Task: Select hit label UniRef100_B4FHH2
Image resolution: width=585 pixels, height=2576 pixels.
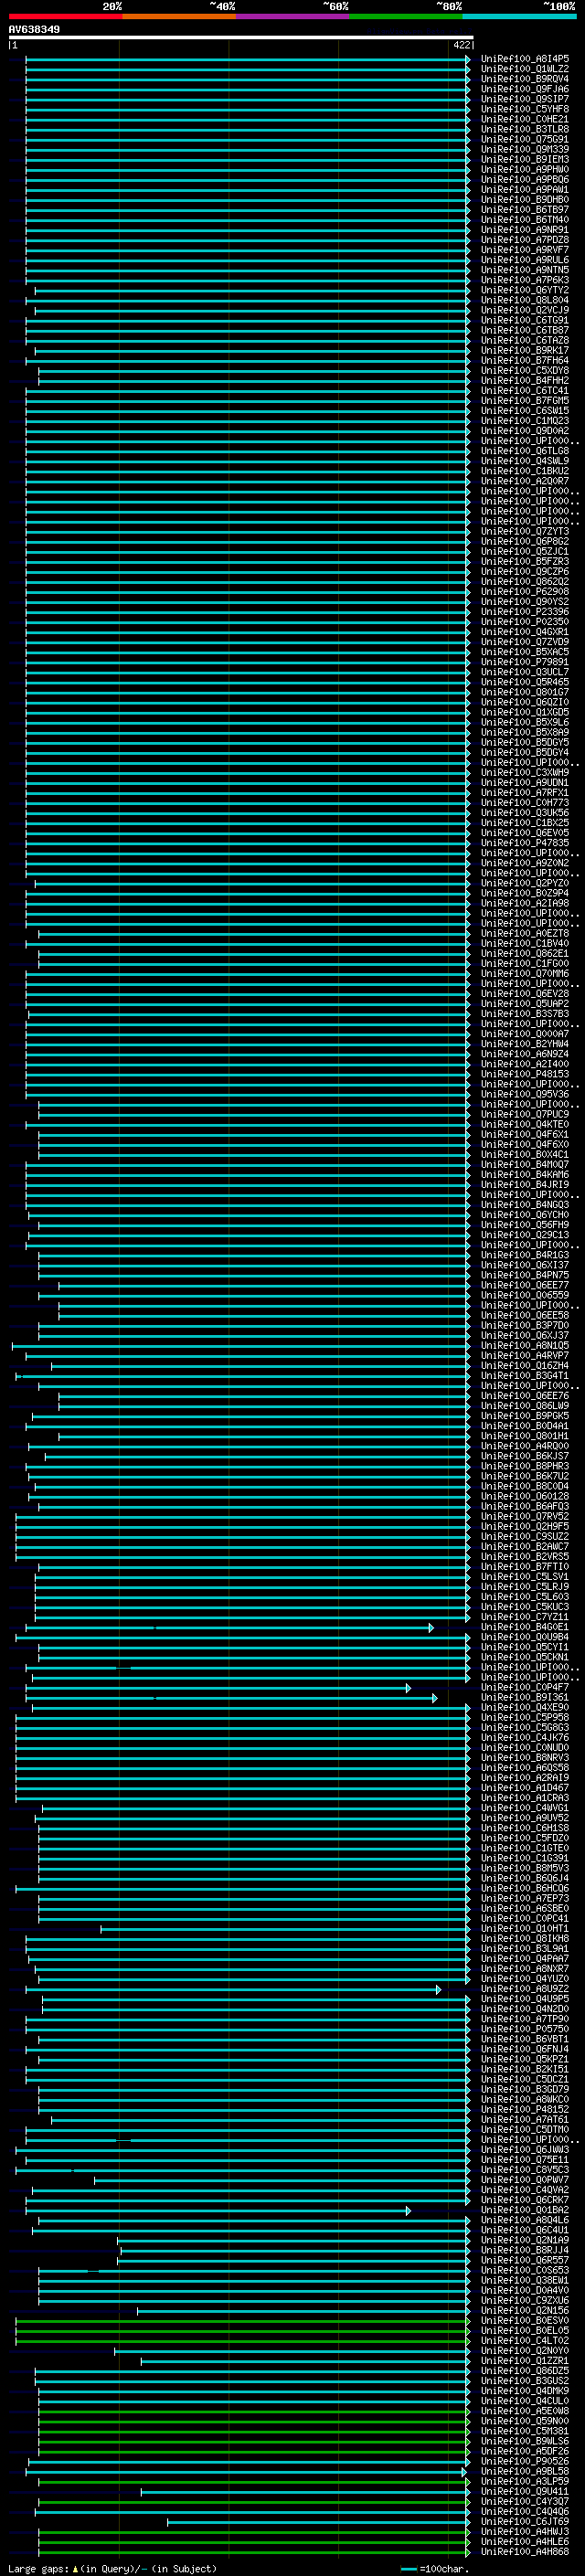Action: [525, 380]
